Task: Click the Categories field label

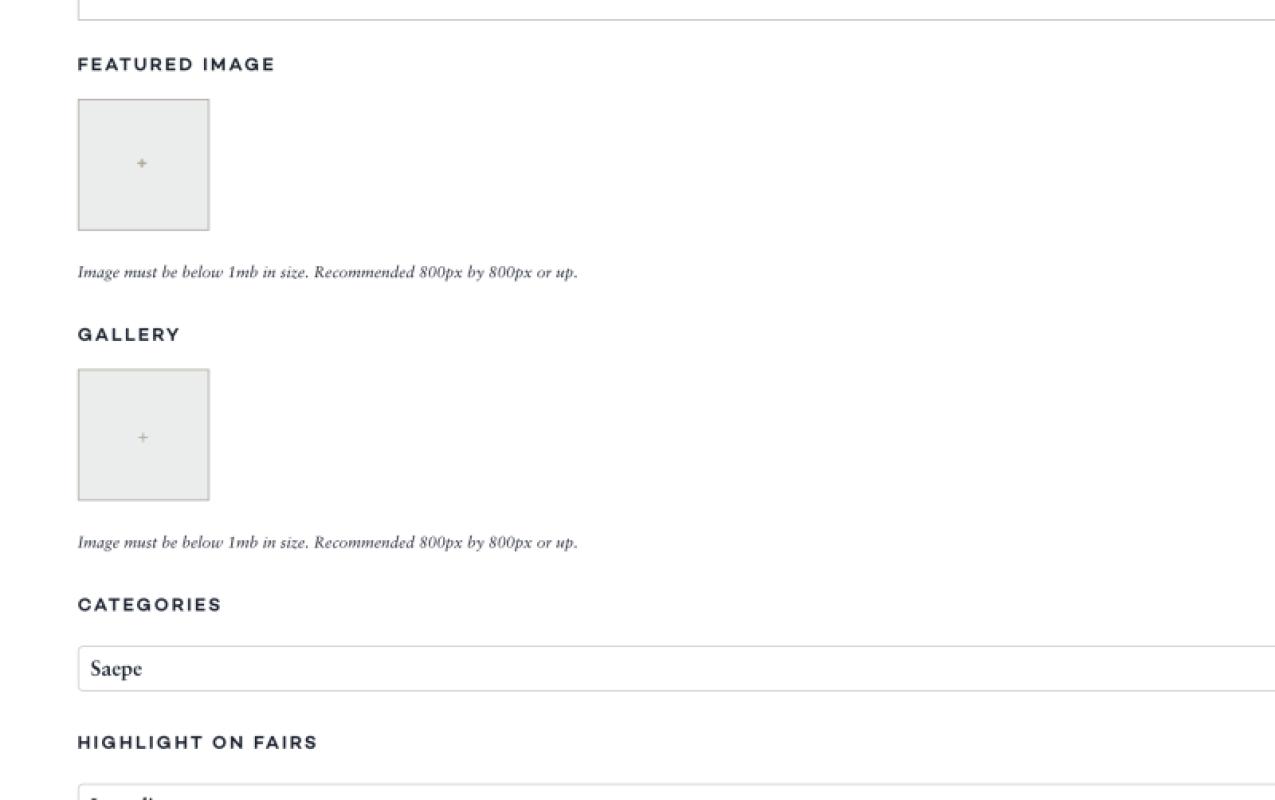Action: [x=150, y=605]
